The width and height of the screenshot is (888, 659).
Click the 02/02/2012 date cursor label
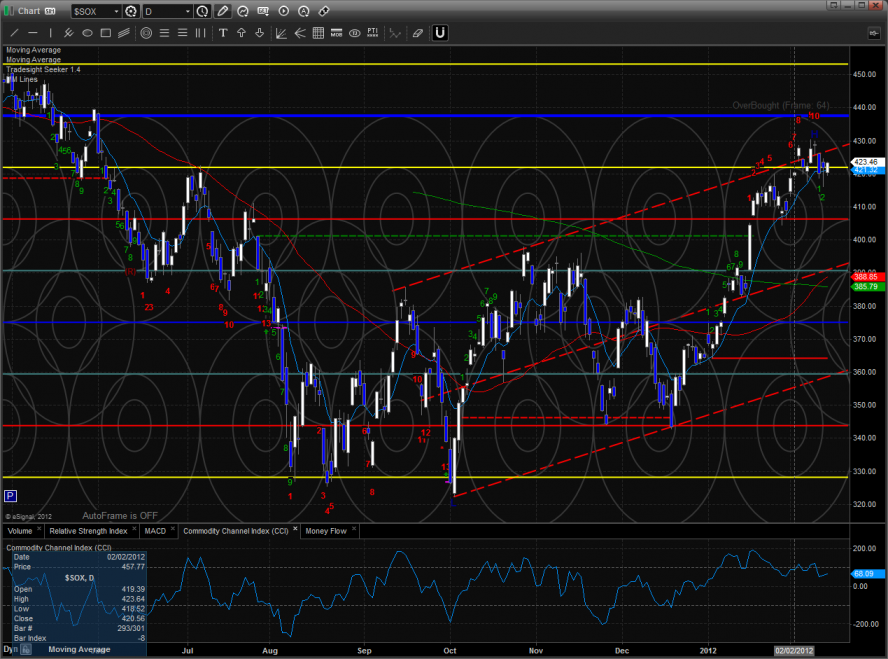click(x=795, y=651)
